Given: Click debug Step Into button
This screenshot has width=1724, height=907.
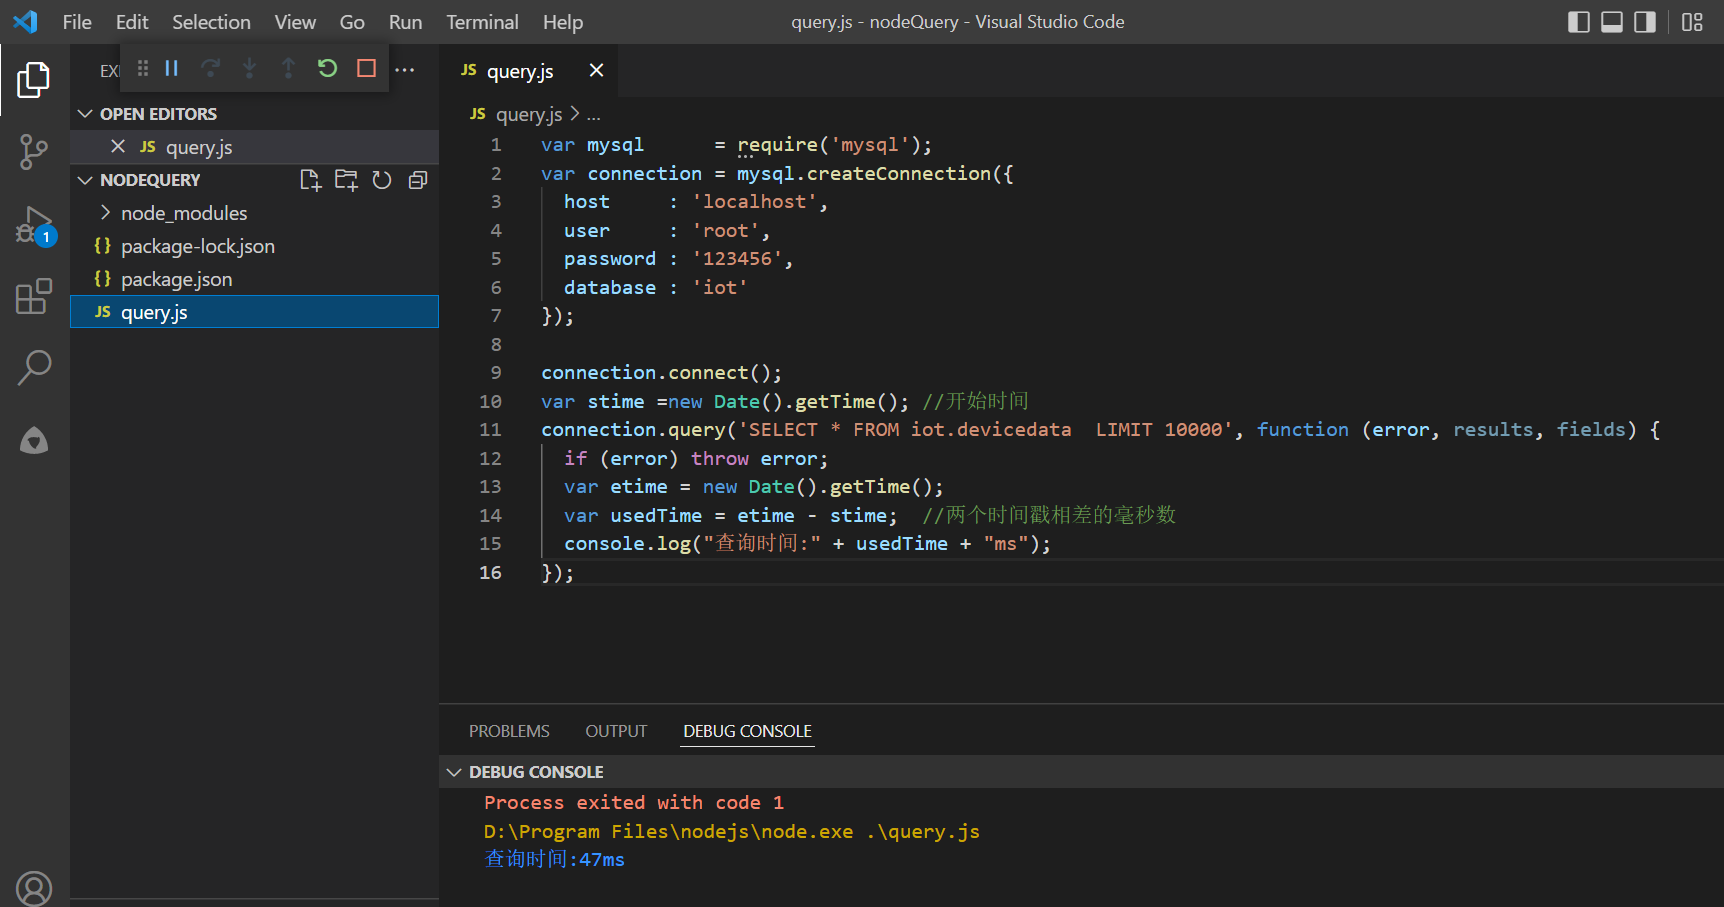Looking at the screenshot, I should point(249,68).
